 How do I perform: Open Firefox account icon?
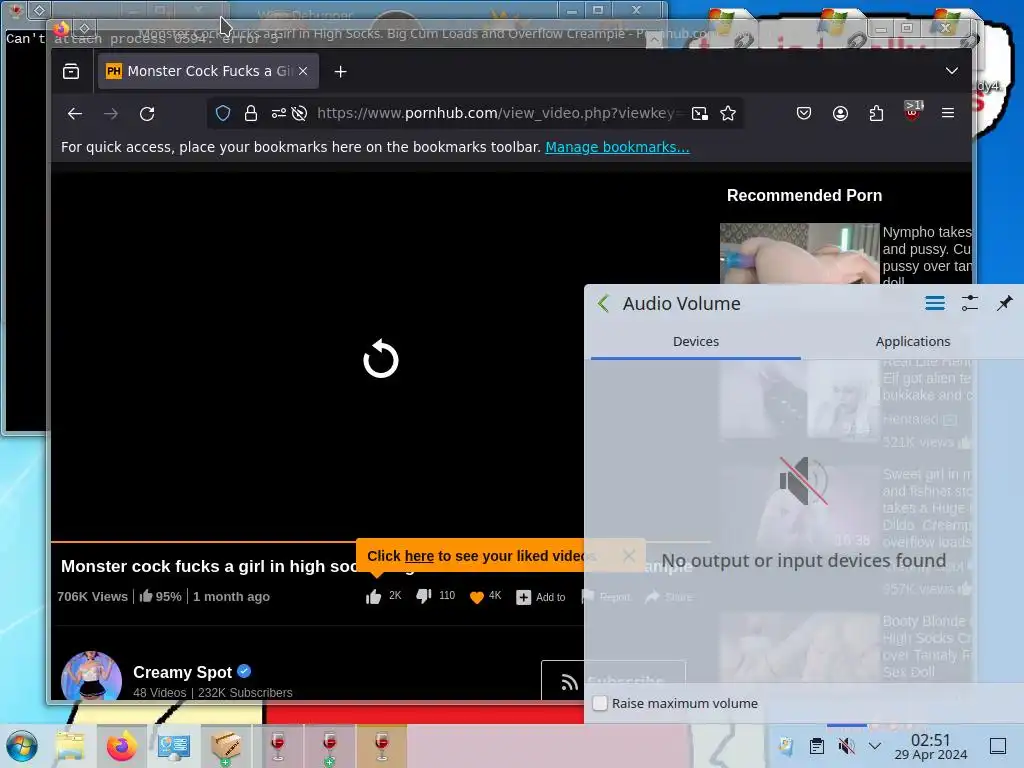(x=840, y=114)
